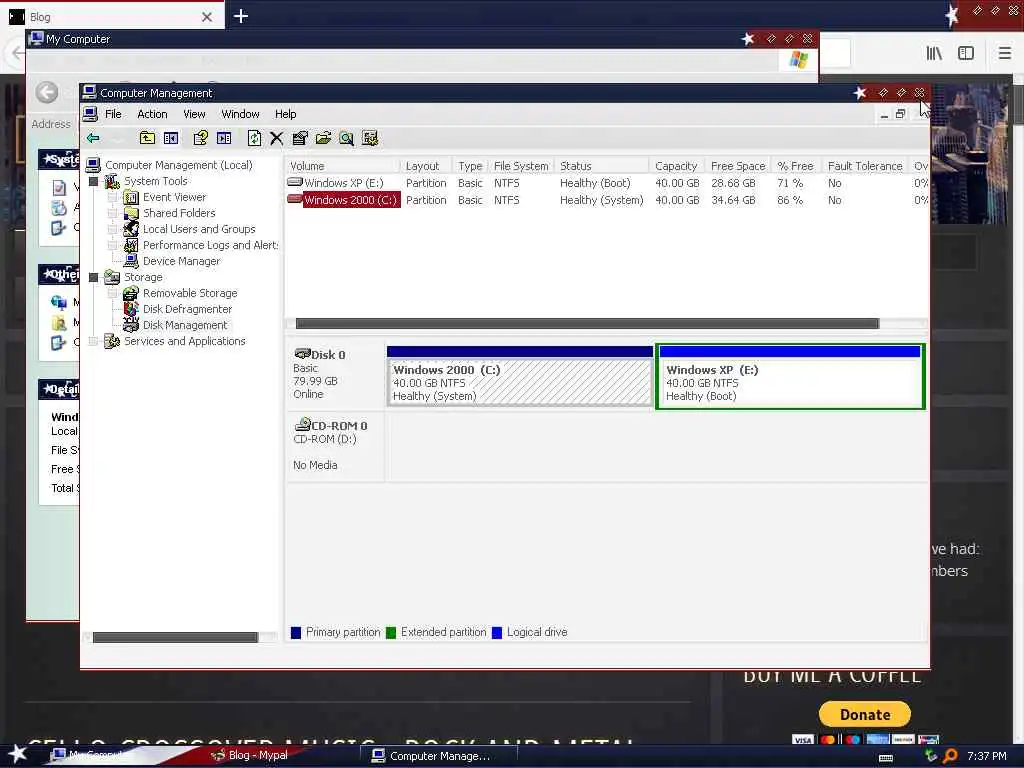The width and height of the screenshot is (1024, 768).
Task: Click the green Back arrow toolbar icon
Action: tap(93, 138)
